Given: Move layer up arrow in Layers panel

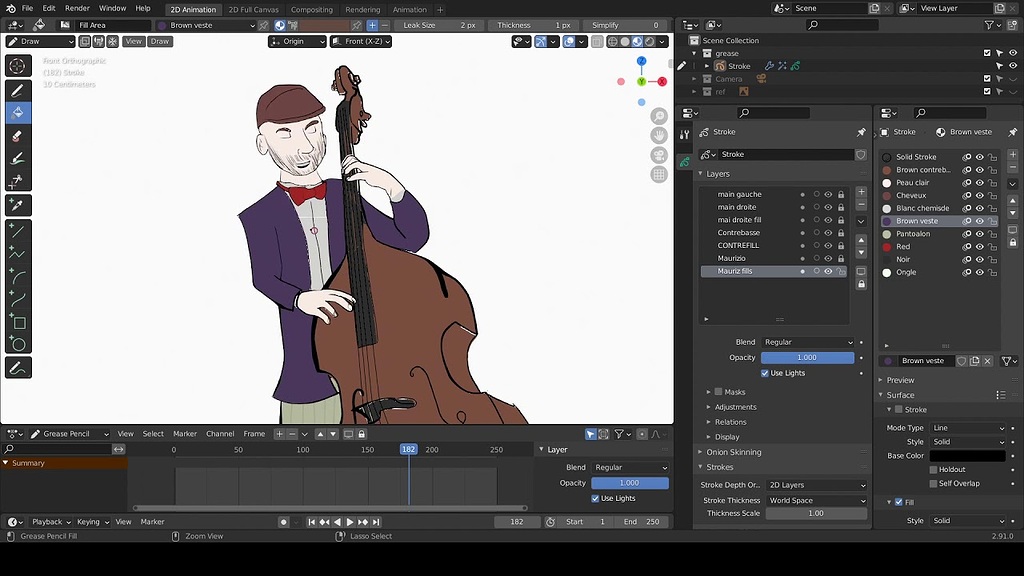Looking at the screenshot, I should (861, 240).
